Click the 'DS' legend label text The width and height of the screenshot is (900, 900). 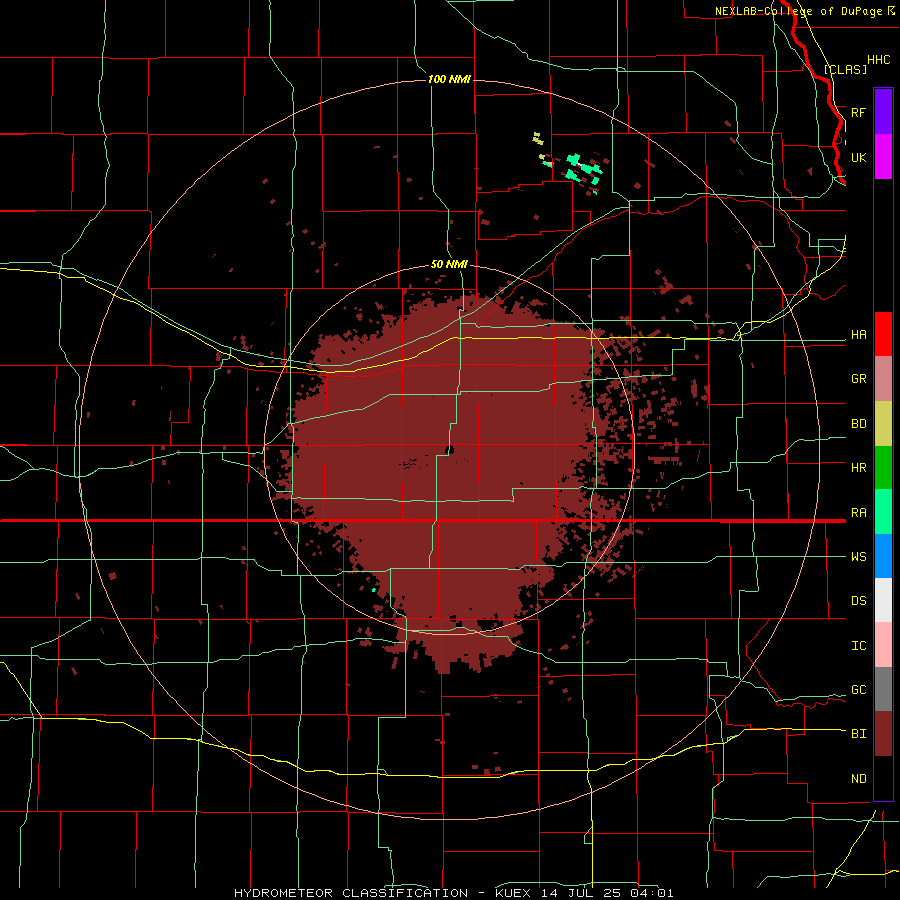tap(858, 601)
